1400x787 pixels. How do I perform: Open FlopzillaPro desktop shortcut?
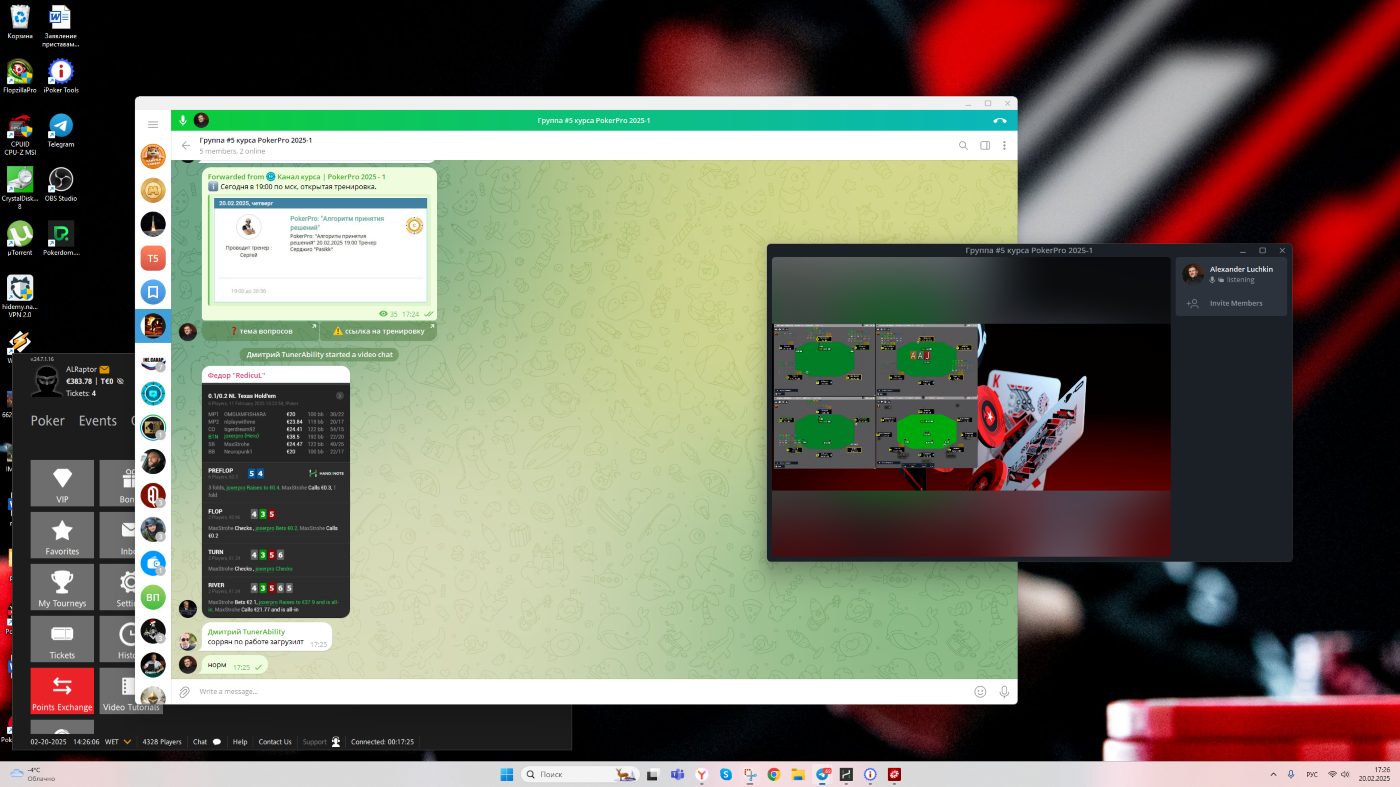(x=20, y=76)
